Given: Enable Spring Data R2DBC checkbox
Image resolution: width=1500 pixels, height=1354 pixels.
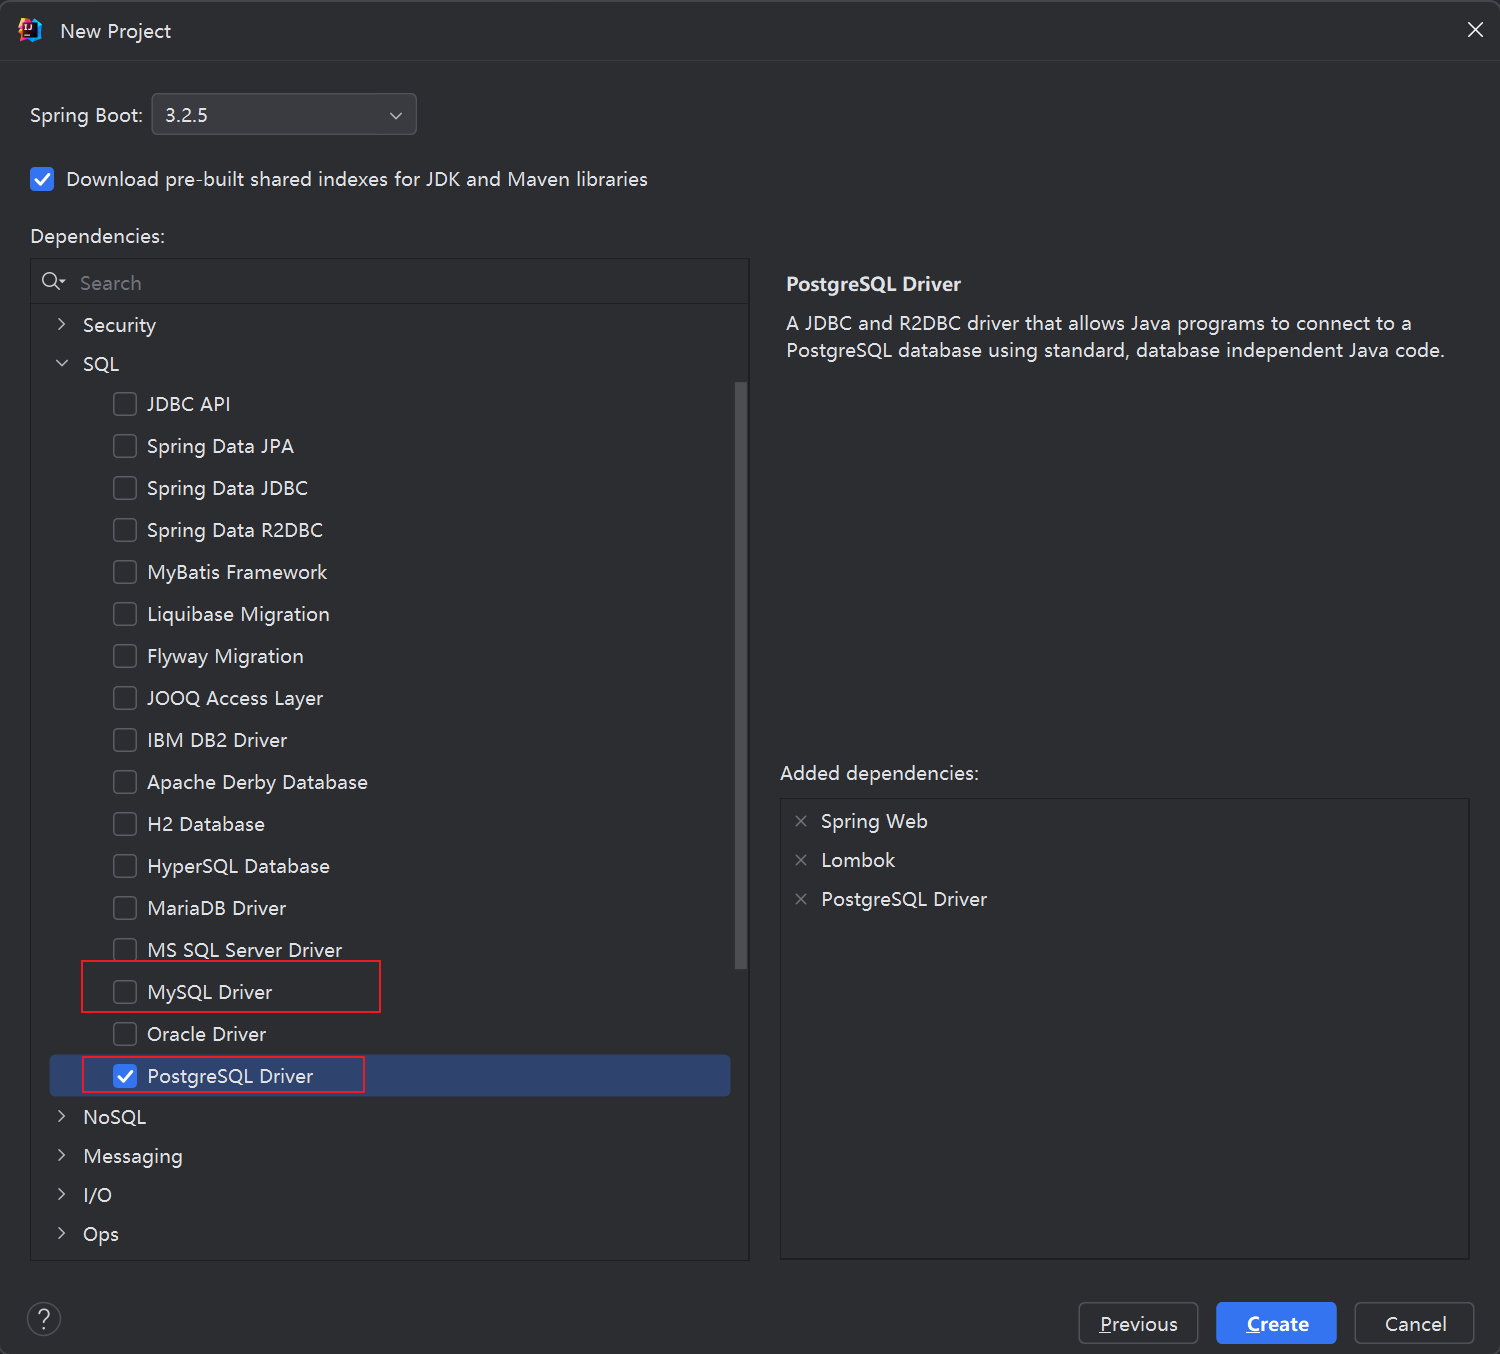Looking at the screenshot, I should 125,530.
